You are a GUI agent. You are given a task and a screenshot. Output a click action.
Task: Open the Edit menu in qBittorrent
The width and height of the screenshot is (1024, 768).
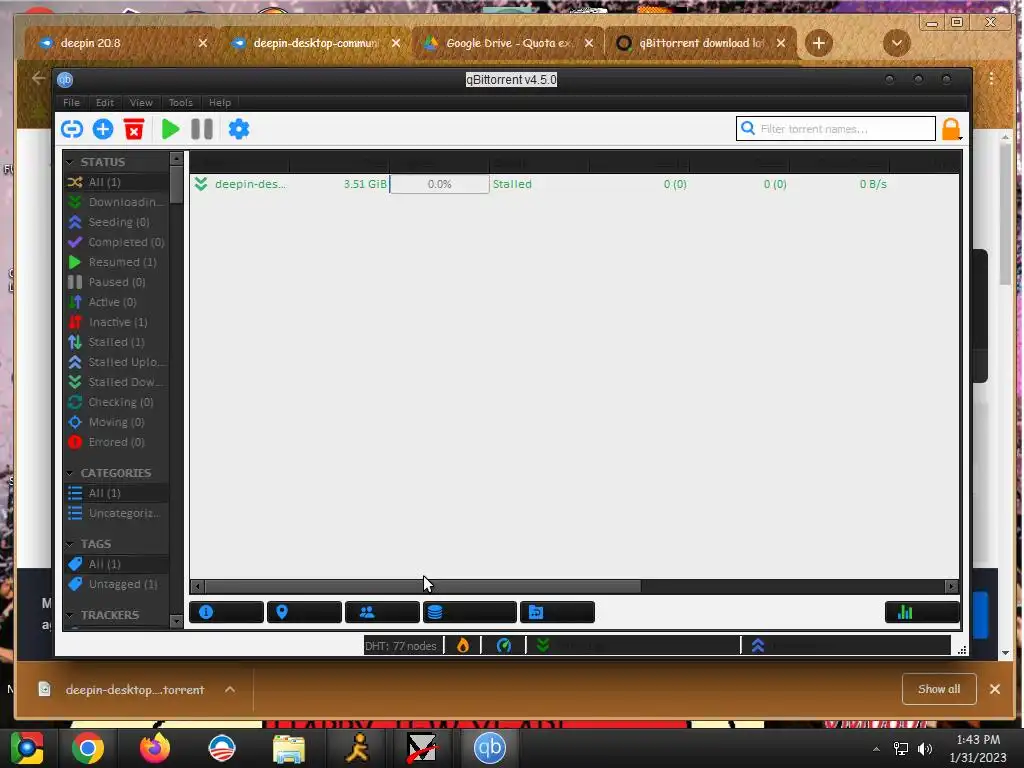pos(104,103)
